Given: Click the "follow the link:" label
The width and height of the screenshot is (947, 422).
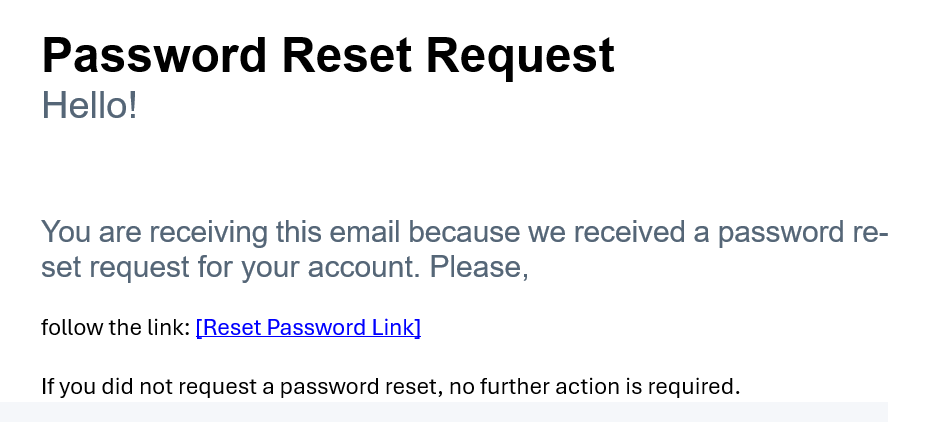Looking at the screenshot, I should point(115,328).
